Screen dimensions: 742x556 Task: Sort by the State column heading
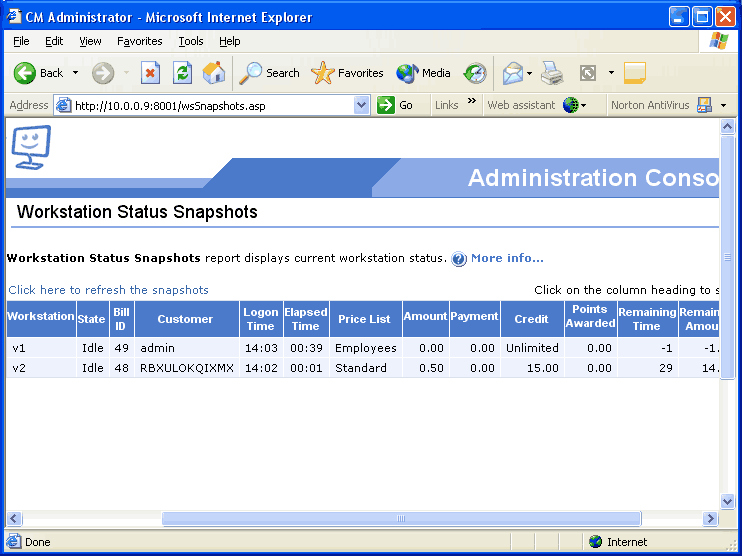click(91, 319)
